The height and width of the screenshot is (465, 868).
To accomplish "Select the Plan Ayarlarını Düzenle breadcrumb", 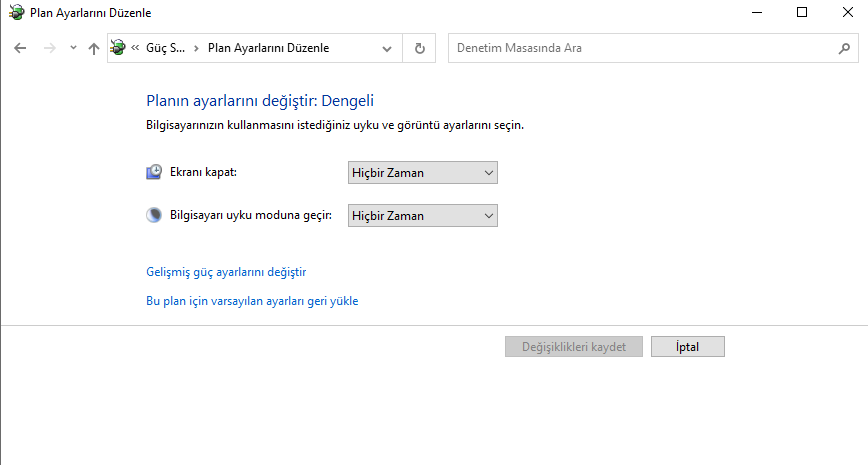I will pyautogui.click(x=268, y=48).
